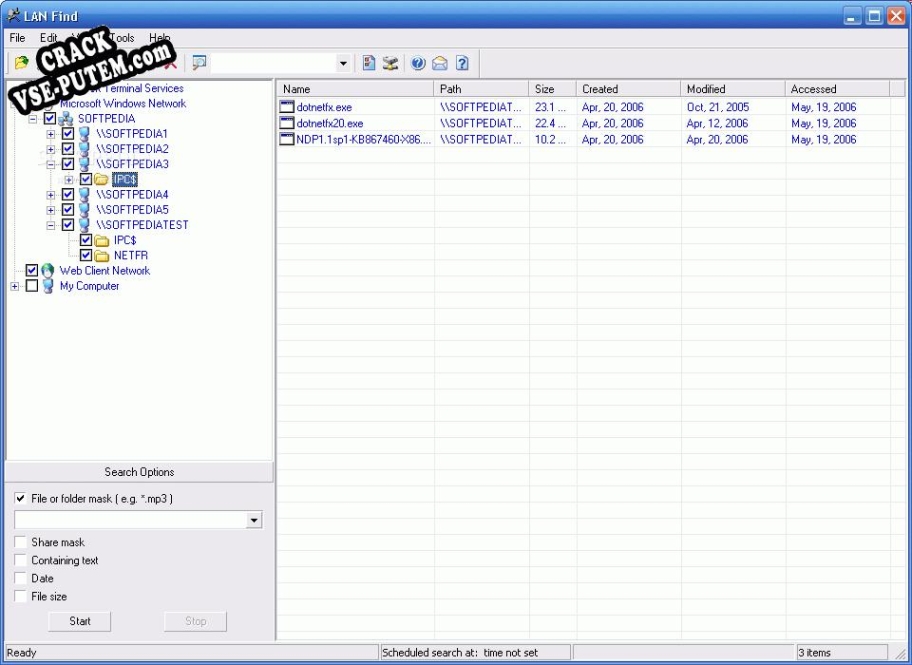Open the Tools menu
The width and height of the screenshot is (912, 665).
tap(122, 38)
